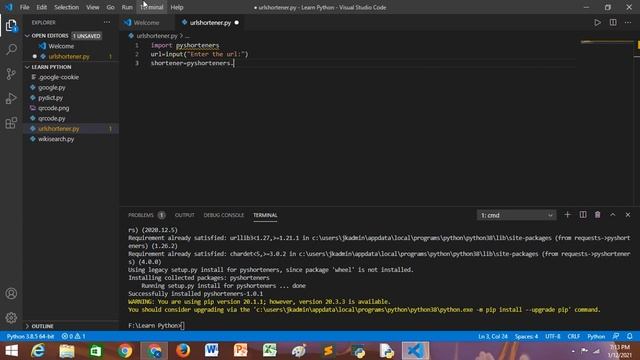Open the Terminal menu

click(x=151, y=7)
